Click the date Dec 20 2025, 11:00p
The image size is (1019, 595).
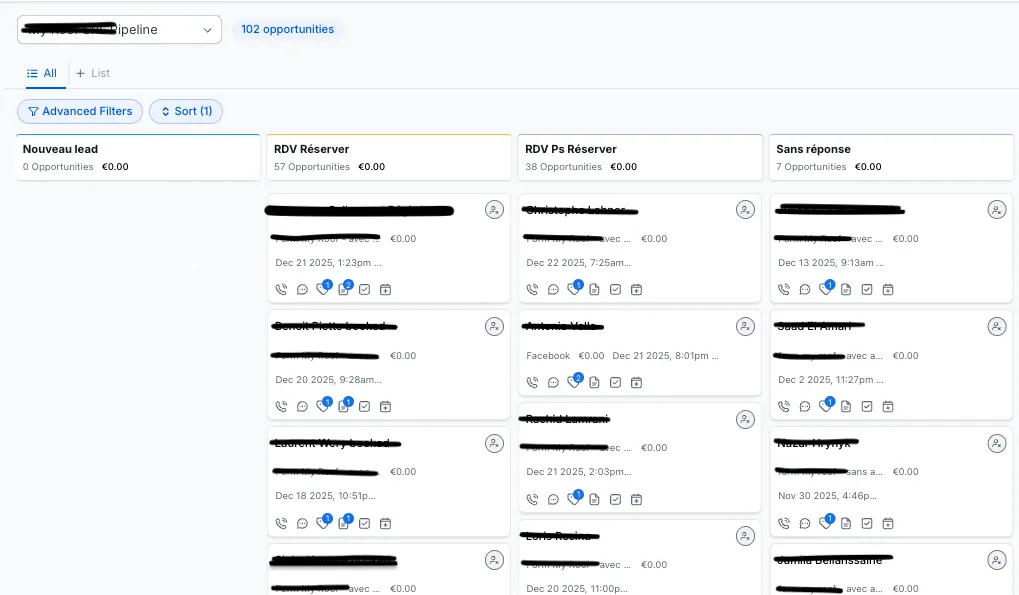(x=577, y=589)
